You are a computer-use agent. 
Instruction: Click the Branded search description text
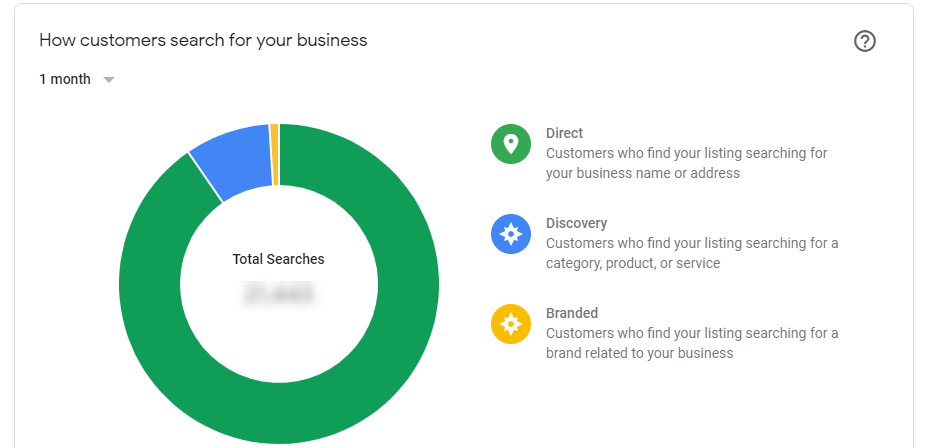(691, 343)
